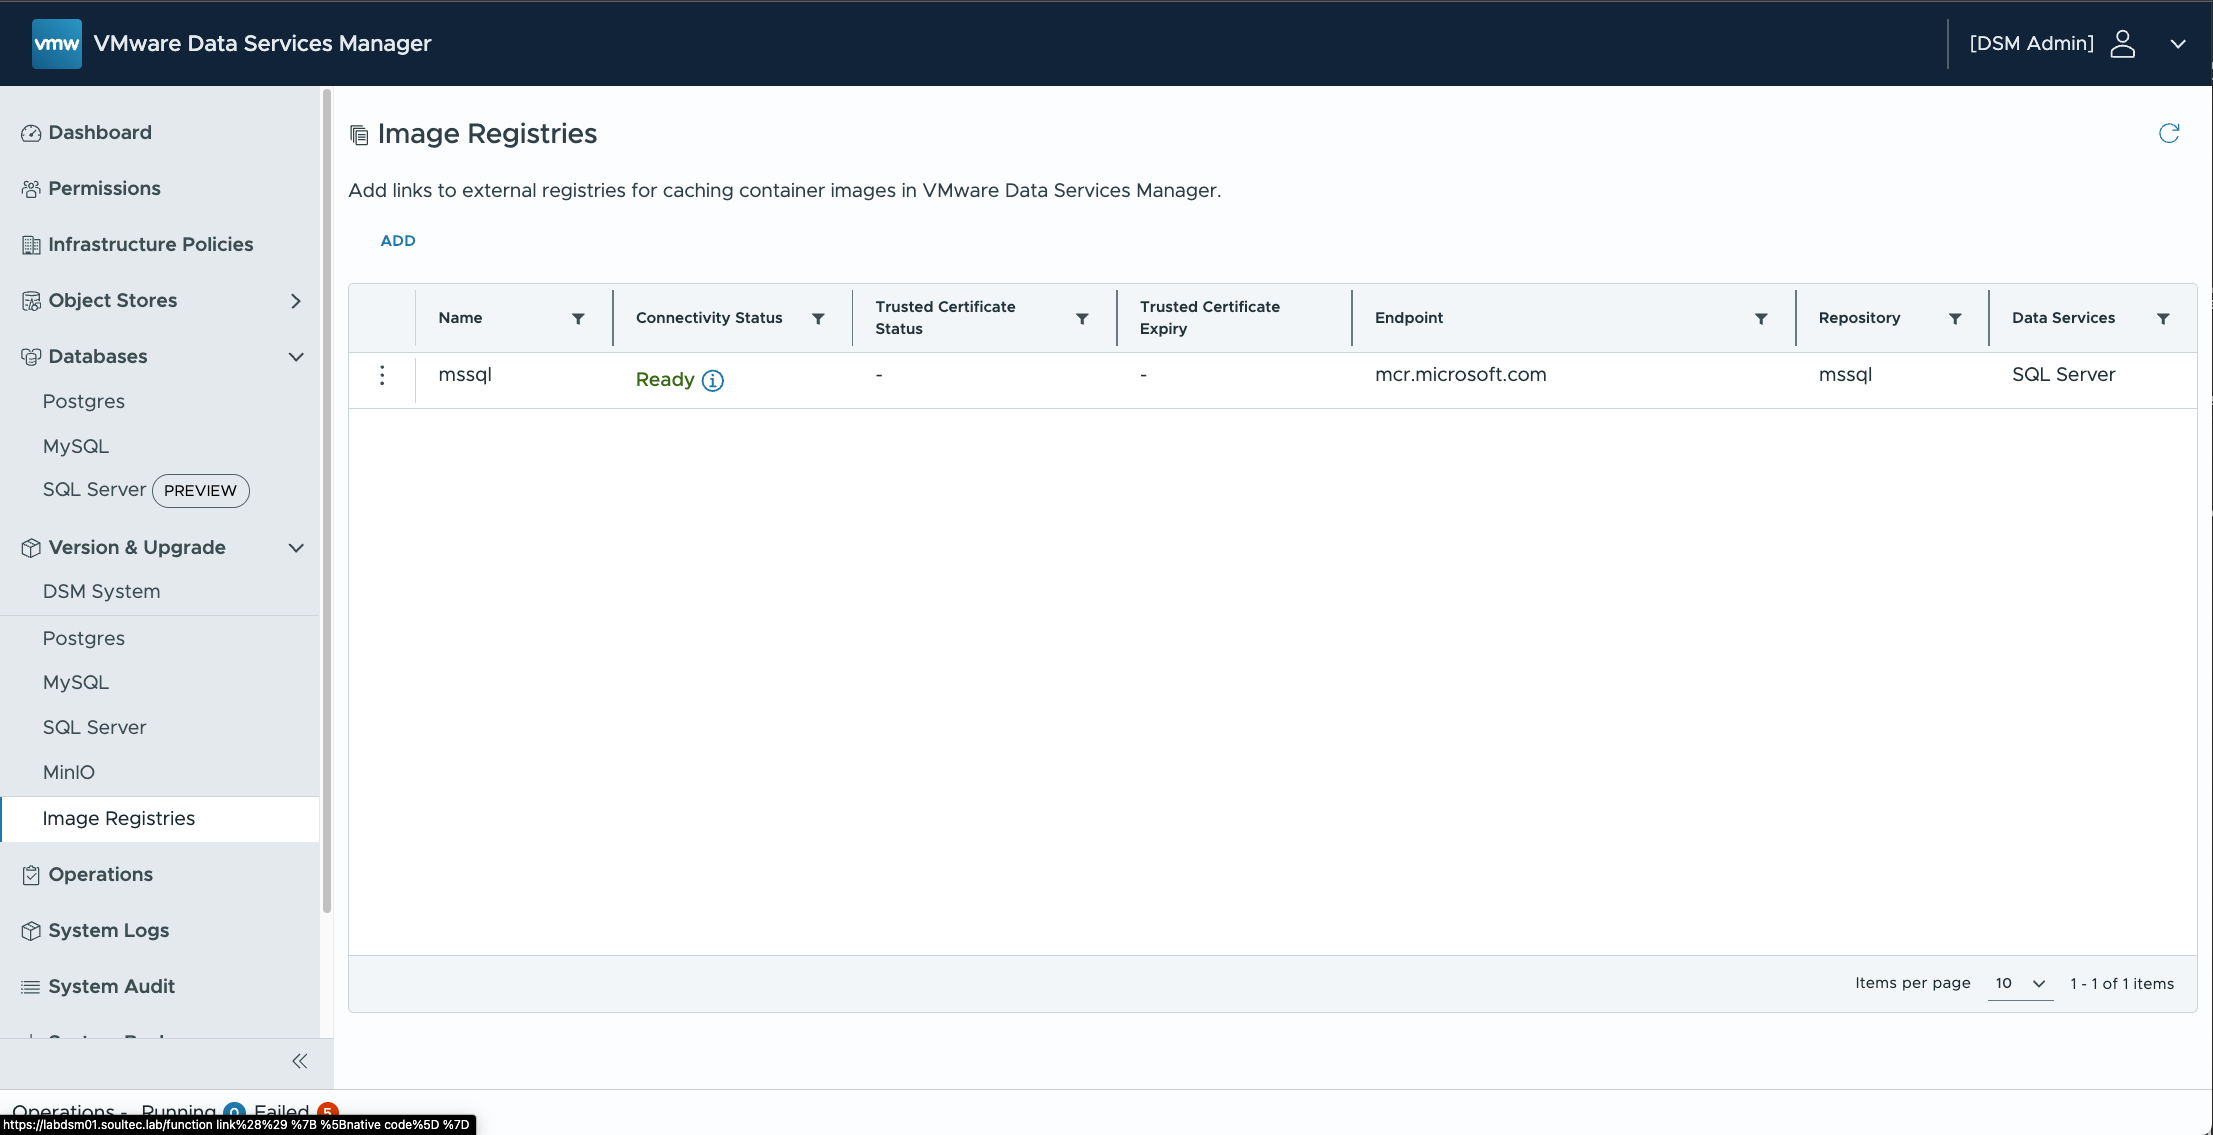Expand the Object Stores menu

[295, 301]
